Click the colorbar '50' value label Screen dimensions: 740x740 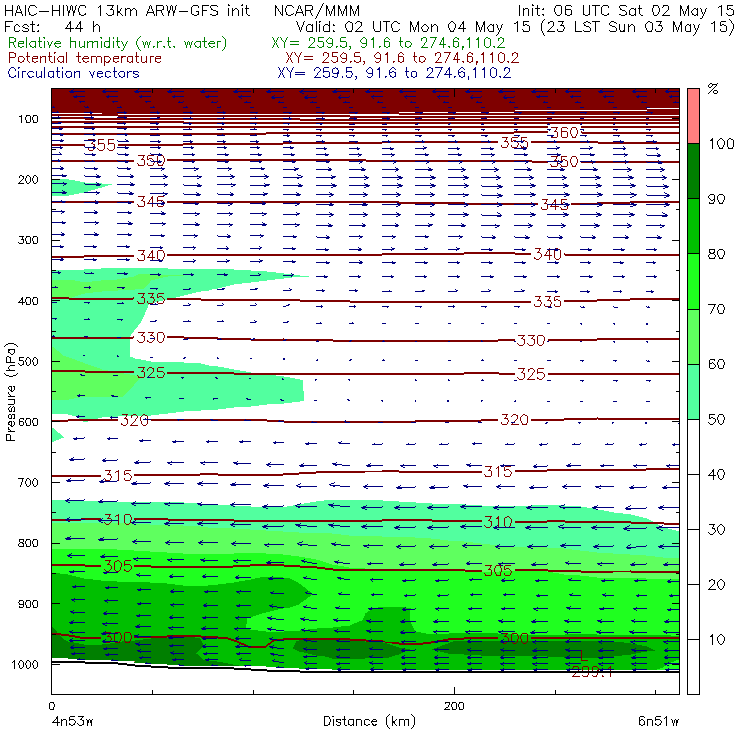(716, 419)
